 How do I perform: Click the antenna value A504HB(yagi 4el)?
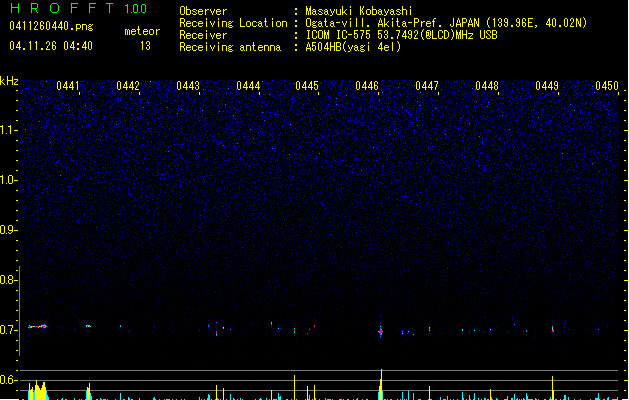pyautogui.click(x=353, y=47)
